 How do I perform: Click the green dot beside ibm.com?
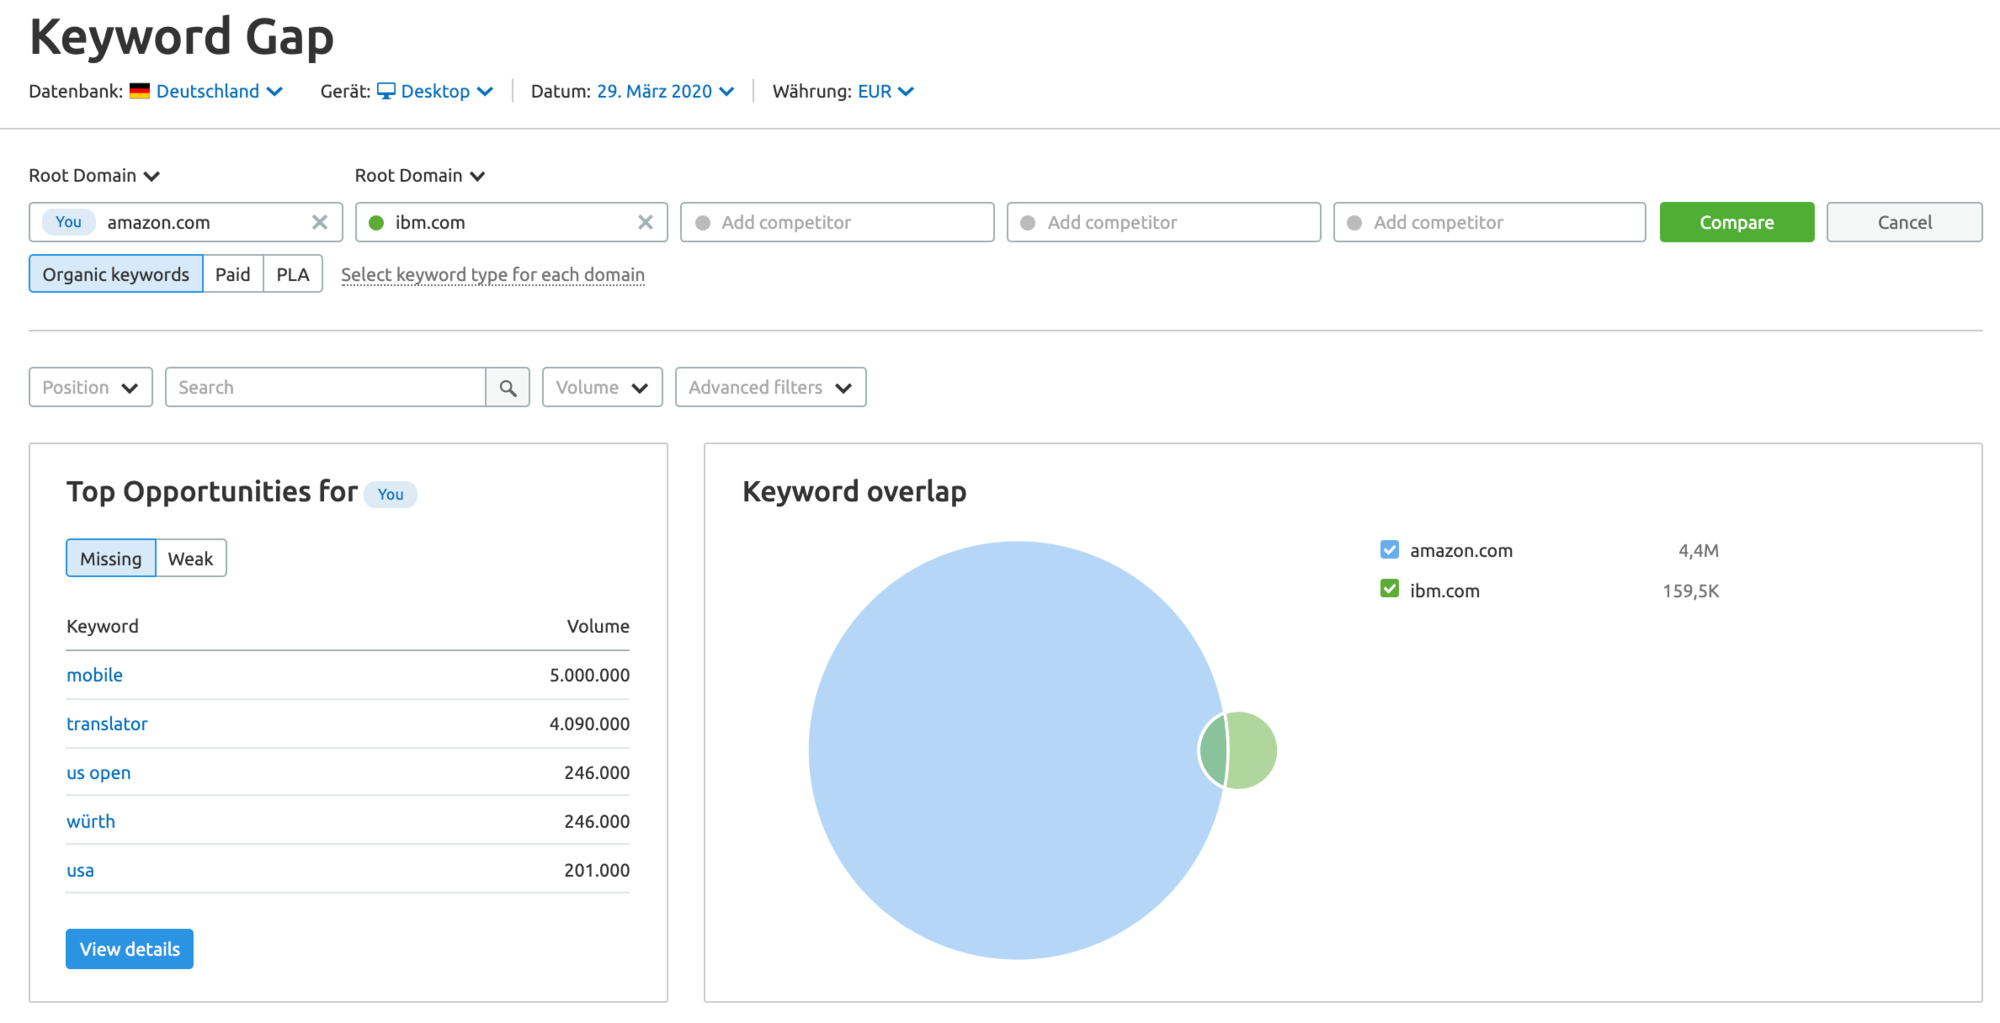click(377, 222)
